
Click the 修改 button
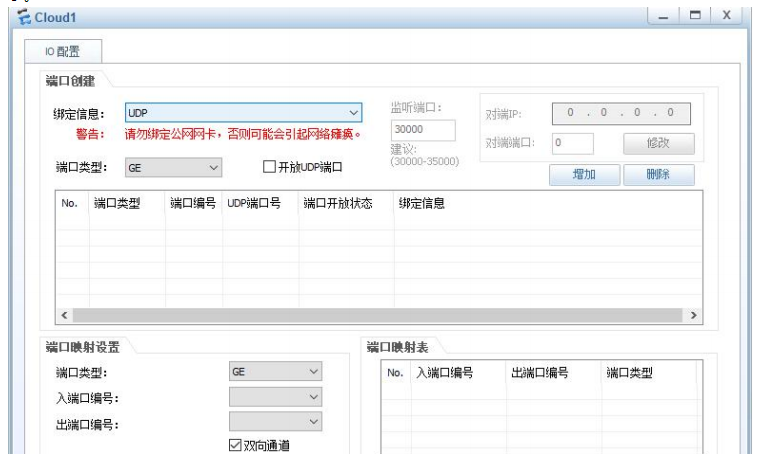coord(658,143)
